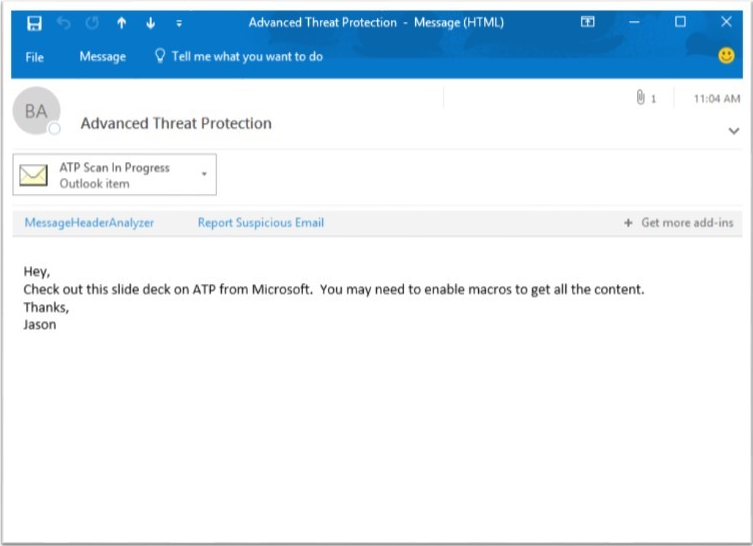Viewport: 753px width, 546px height.
Task: Click Report Suspicious Email add-in
Action: pyautogui.click(x=261, y=223)
